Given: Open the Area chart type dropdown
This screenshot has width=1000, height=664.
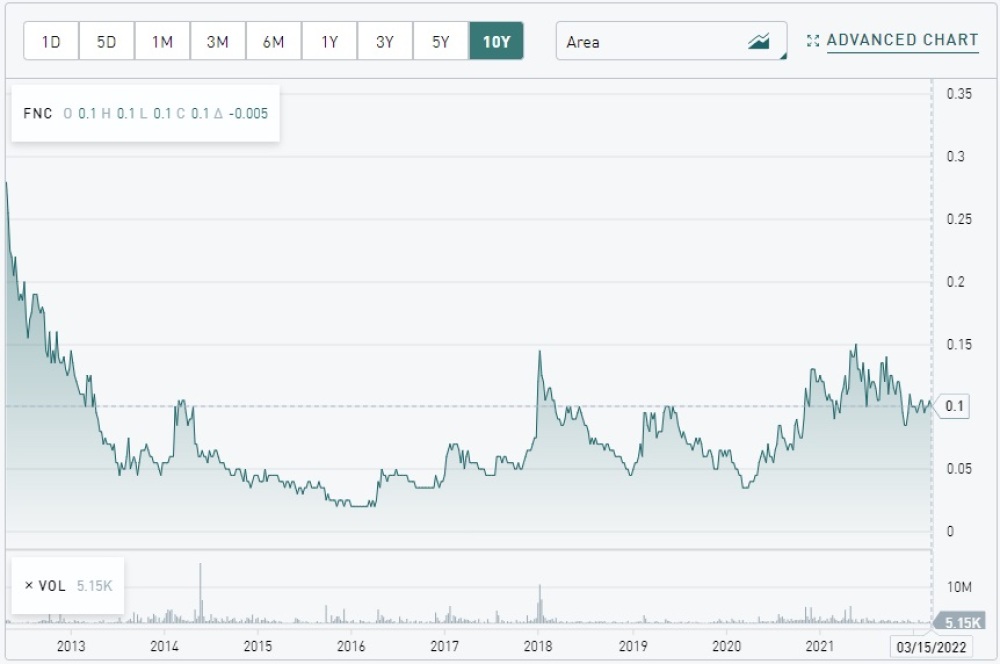Looking at the screenshot, I should pos(672,41).
